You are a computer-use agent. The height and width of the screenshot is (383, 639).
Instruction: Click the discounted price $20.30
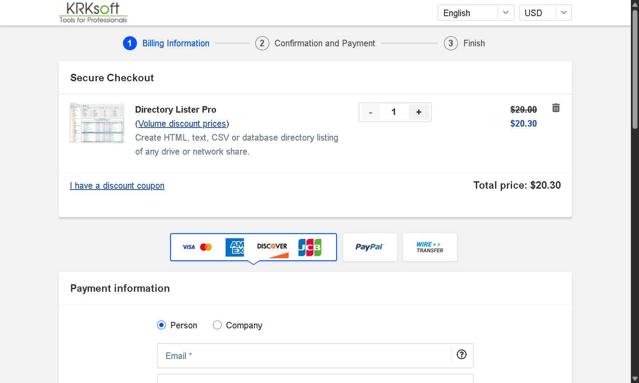(524, 123)
